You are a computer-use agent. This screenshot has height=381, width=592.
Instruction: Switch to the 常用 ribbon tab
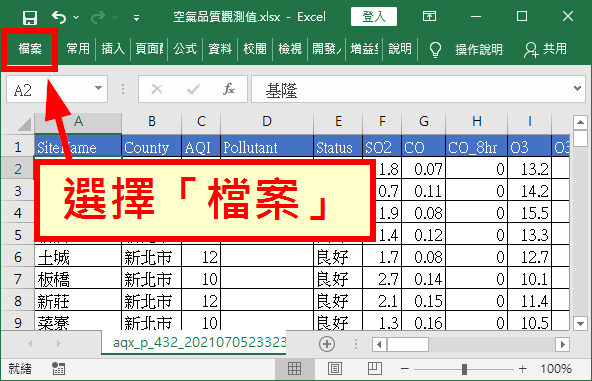click(x=78, y=49)
